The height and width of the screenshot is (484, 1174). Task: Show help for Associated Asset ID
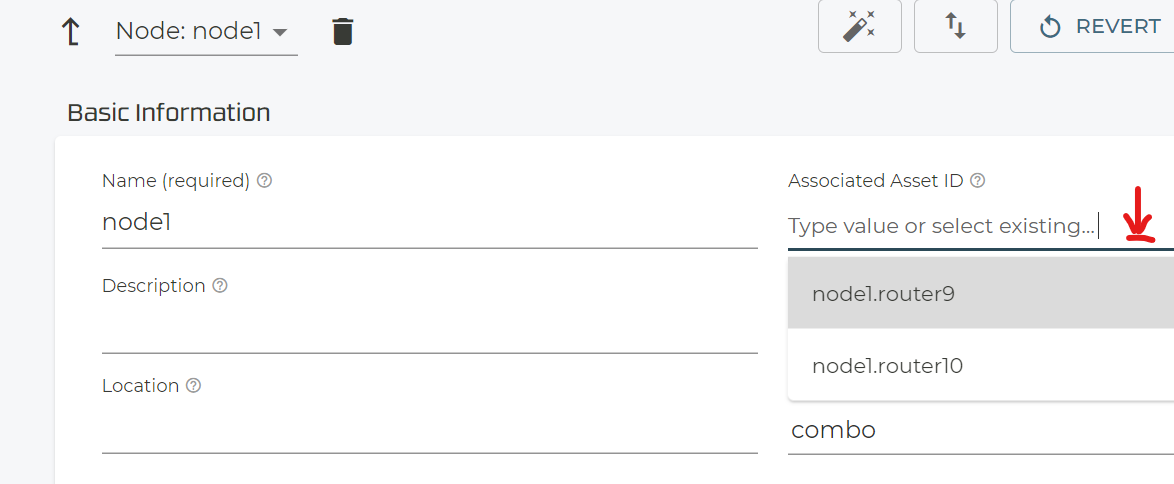978,181
